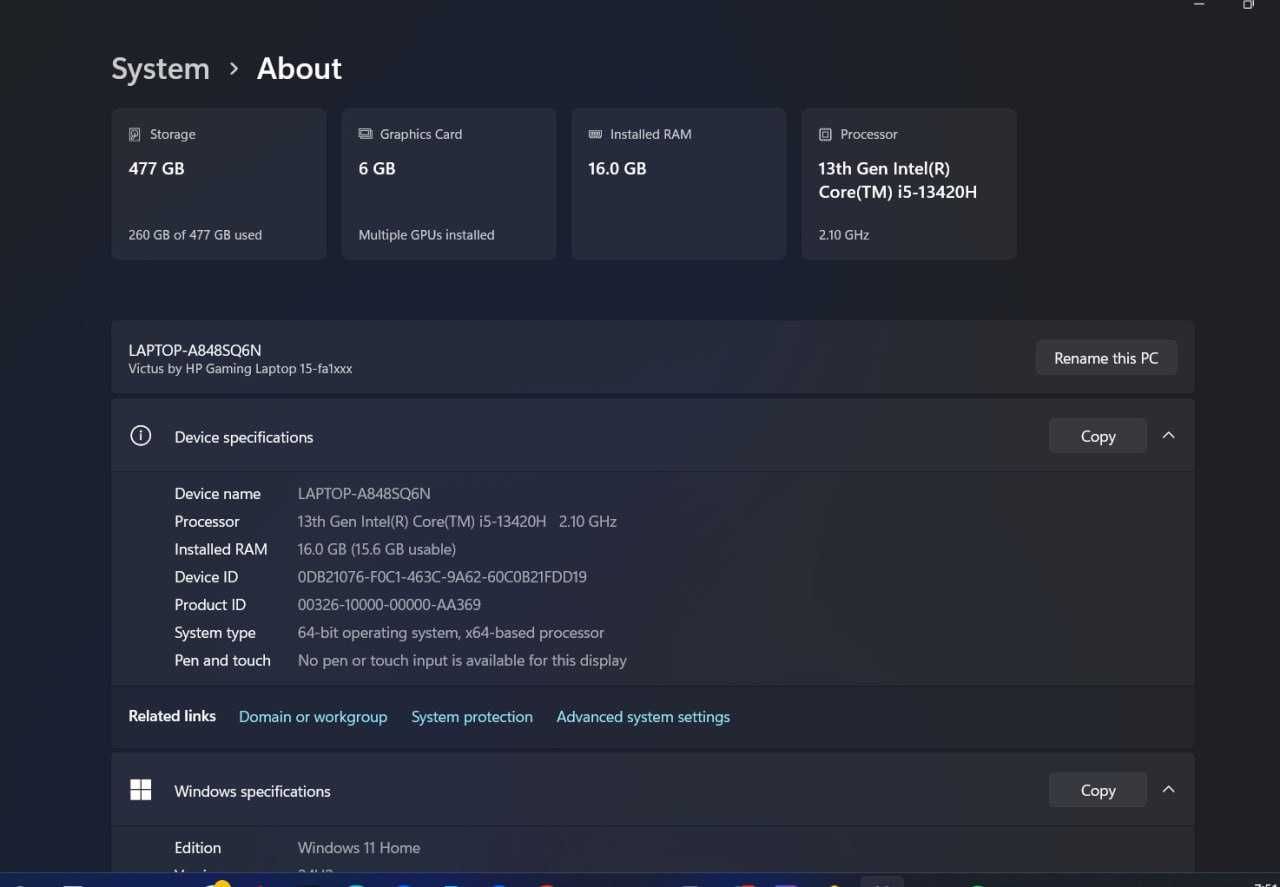This screenshot has width=1280, height=887.
Task: Click the Rename this PC button
Action: (x=1106, y=358)
